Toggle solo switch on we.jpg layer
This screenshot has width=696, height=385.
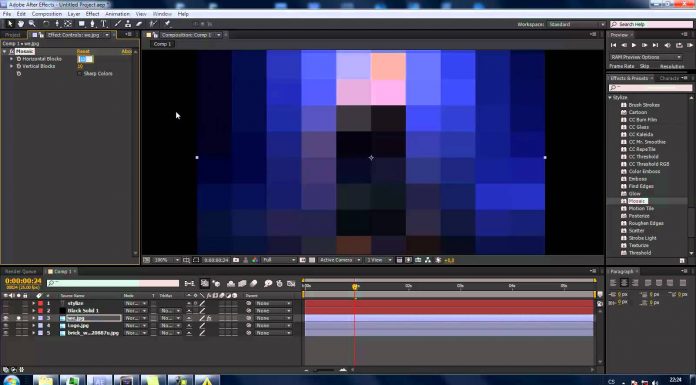(x=19, y=318)
